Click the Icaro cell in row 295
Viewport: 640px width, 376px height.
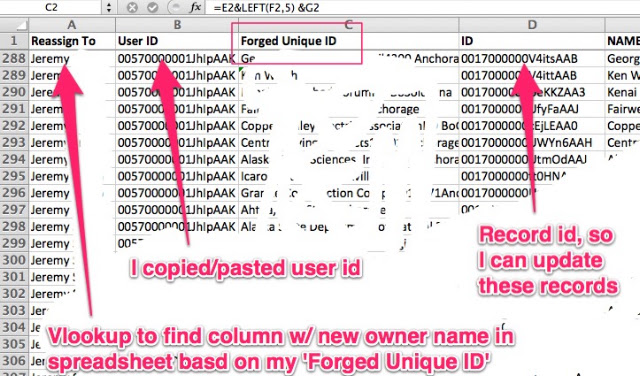click(x=349, y=176)
